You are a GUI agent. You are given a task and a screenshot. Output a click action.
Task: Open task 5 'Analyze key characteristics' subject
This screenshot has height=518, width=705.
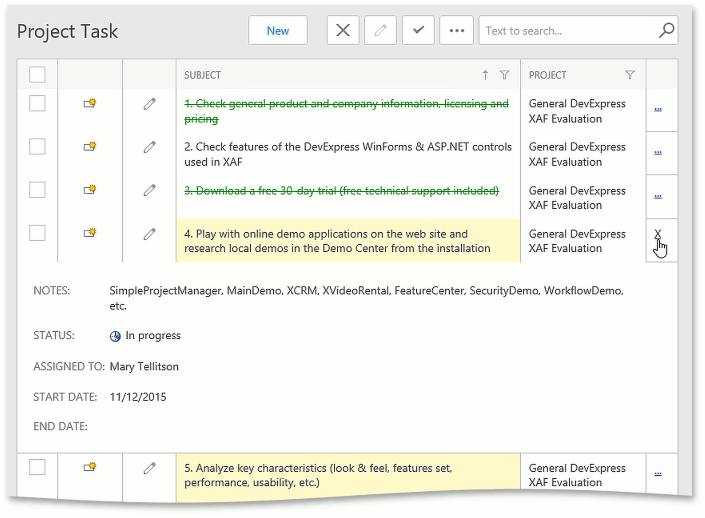pos(318,475)
